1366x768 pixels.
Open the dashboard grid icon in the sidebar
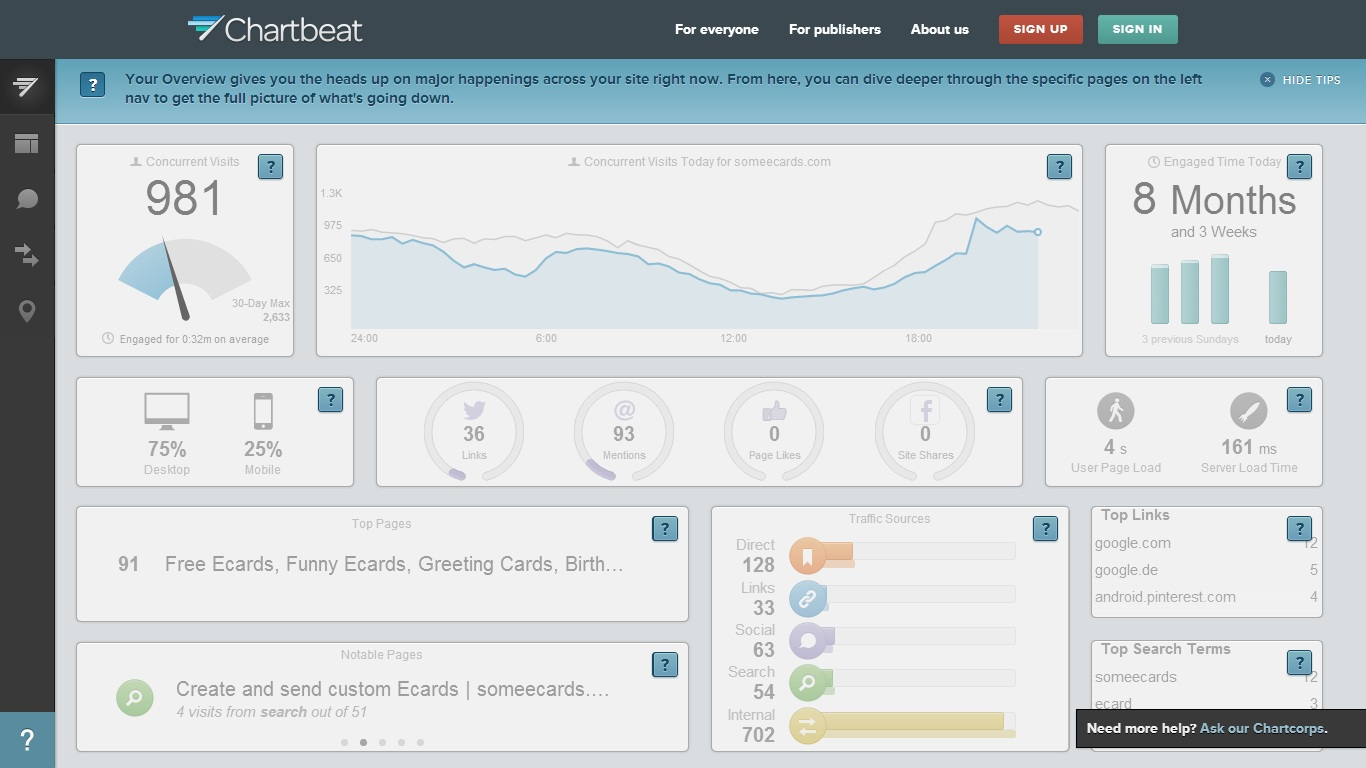point(27,142)
